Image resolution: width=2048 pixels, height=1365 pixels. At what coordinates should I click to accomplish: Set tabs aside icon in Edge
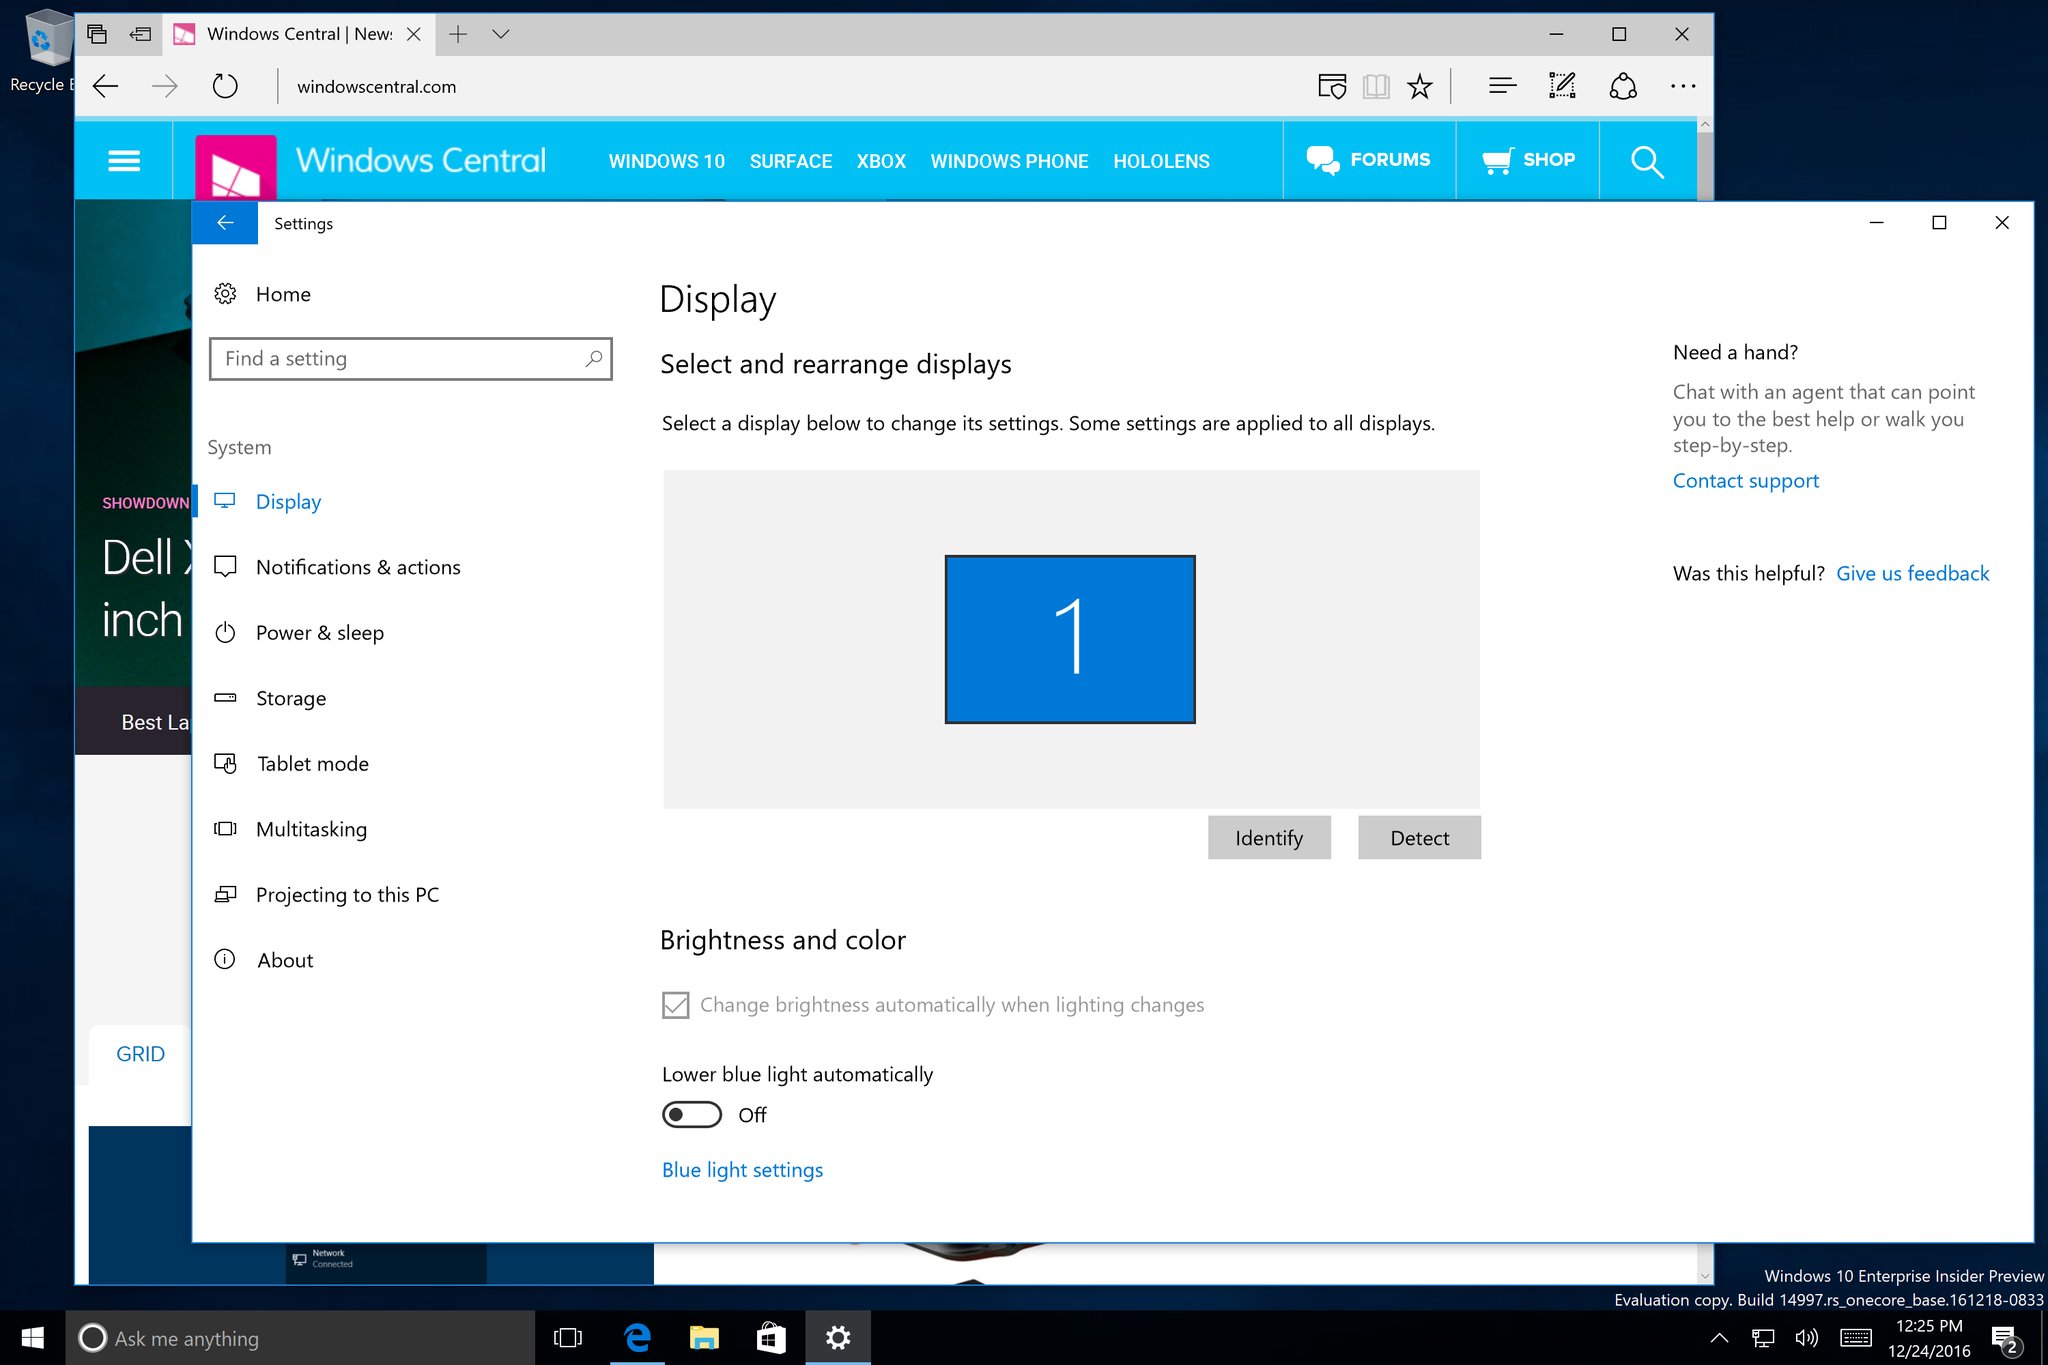(140, 34)
